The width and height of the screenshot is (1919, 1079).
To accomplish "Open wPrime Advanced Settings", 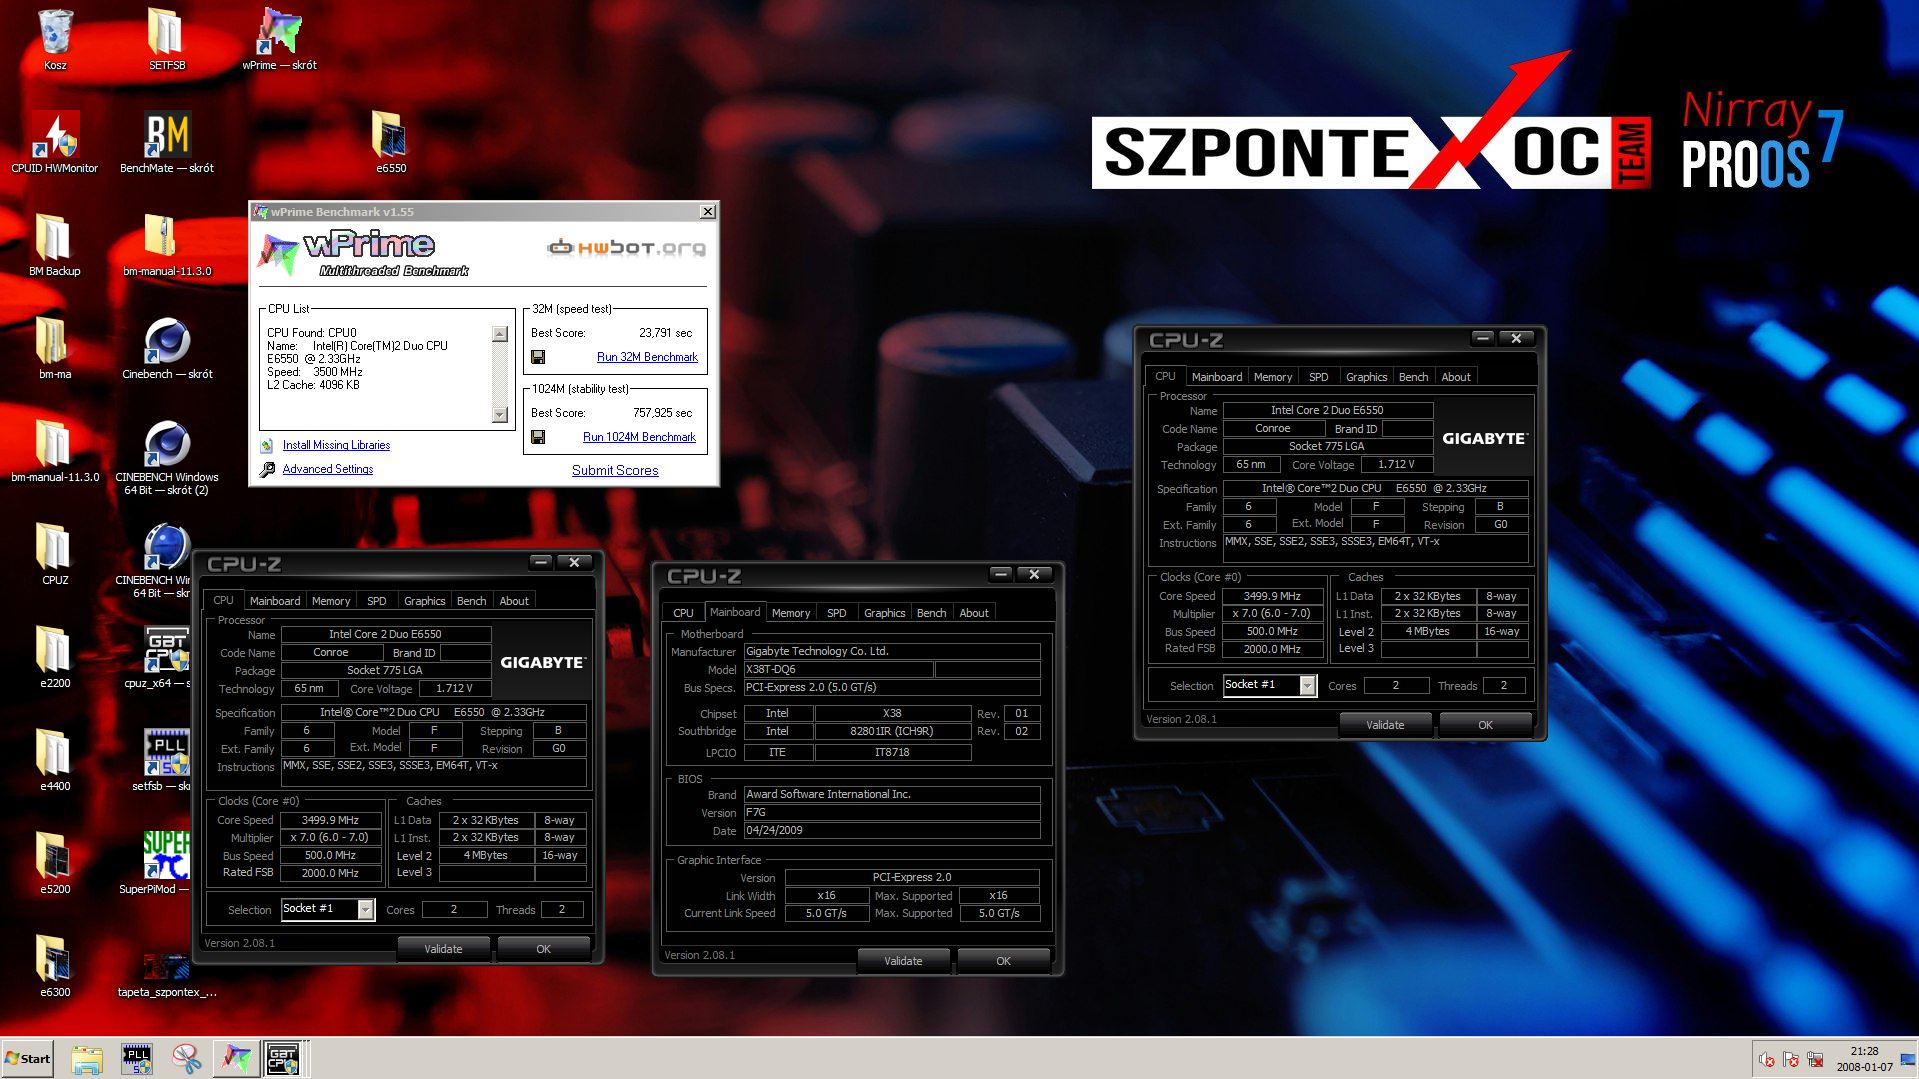I will 328,469.
